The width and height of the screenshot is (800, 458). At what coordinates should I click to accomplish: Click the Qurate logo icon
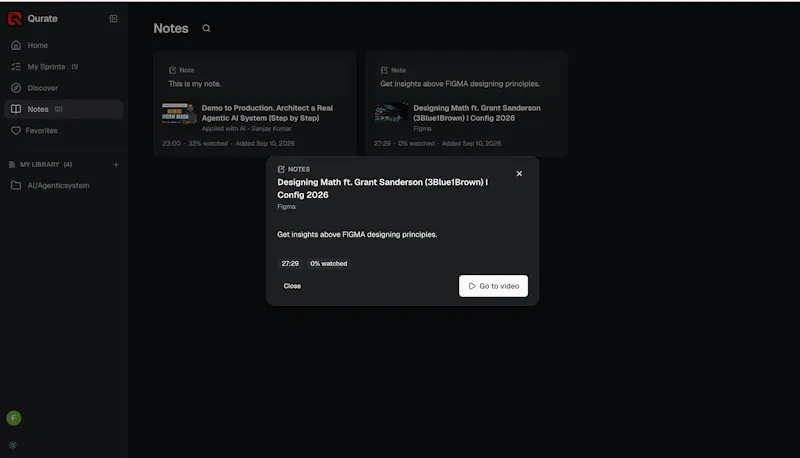15,19
